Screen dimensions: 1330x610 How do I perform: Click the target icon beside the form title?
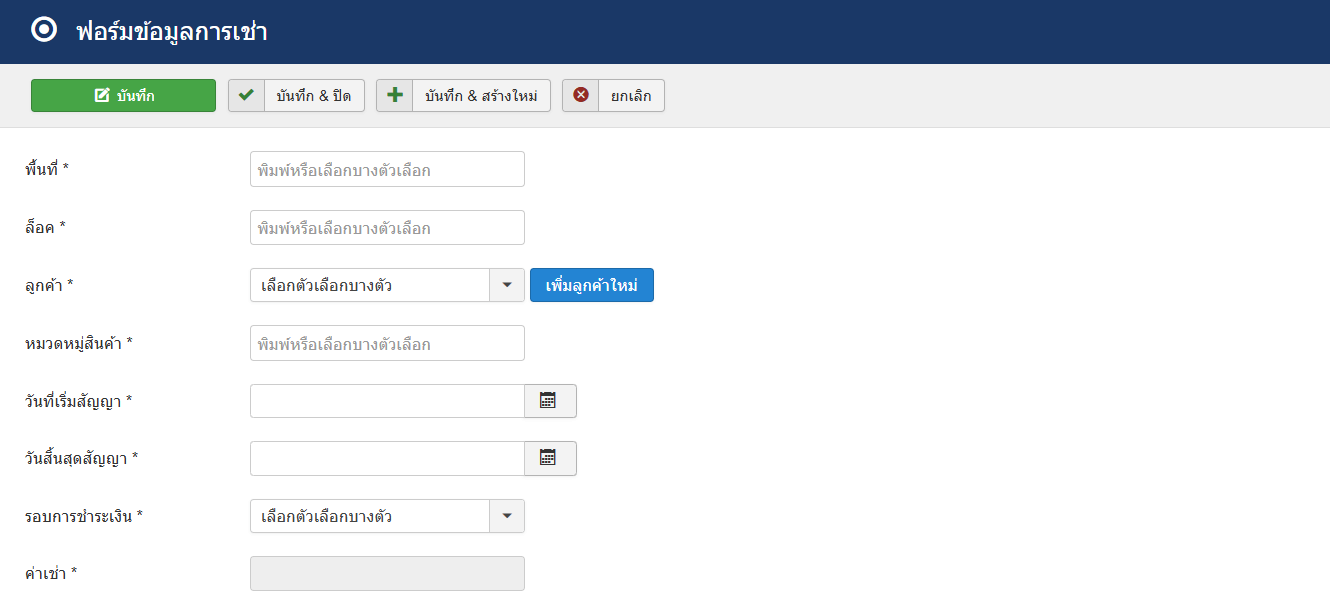pos(44,30)
